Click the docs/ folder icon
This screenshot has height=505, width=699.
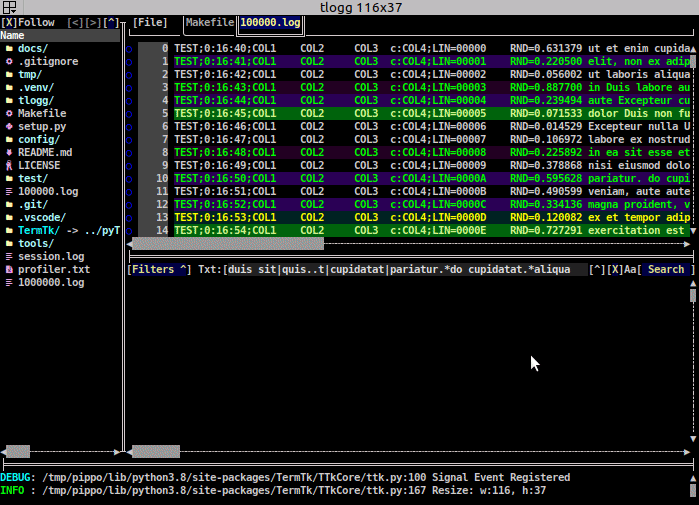click(x=9, y=49)
